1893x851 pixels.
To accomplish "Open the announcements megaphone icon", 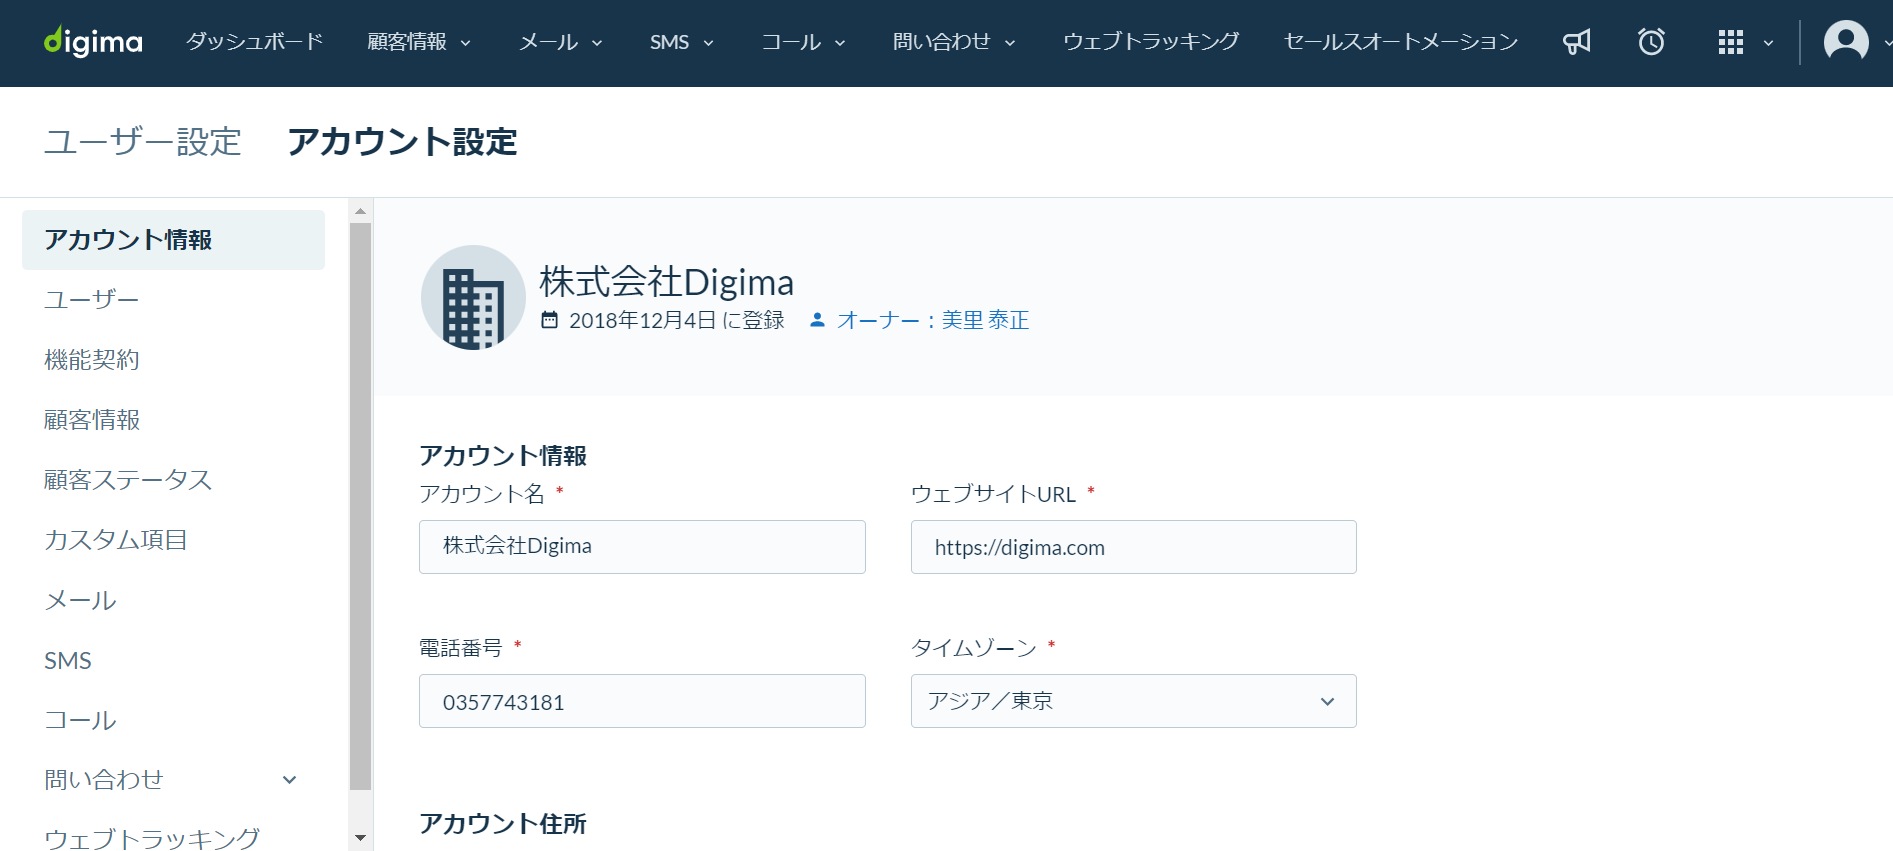I will [1577, 42].
